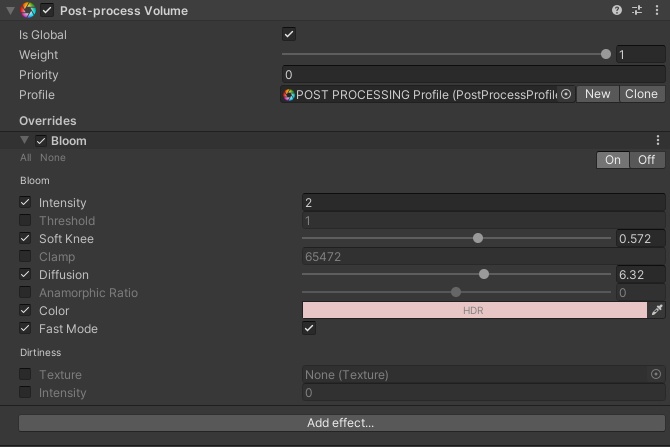Disable the Soft Knee override checkbox
This screenshot has width=670, height=447.
(x=26, y=239)
